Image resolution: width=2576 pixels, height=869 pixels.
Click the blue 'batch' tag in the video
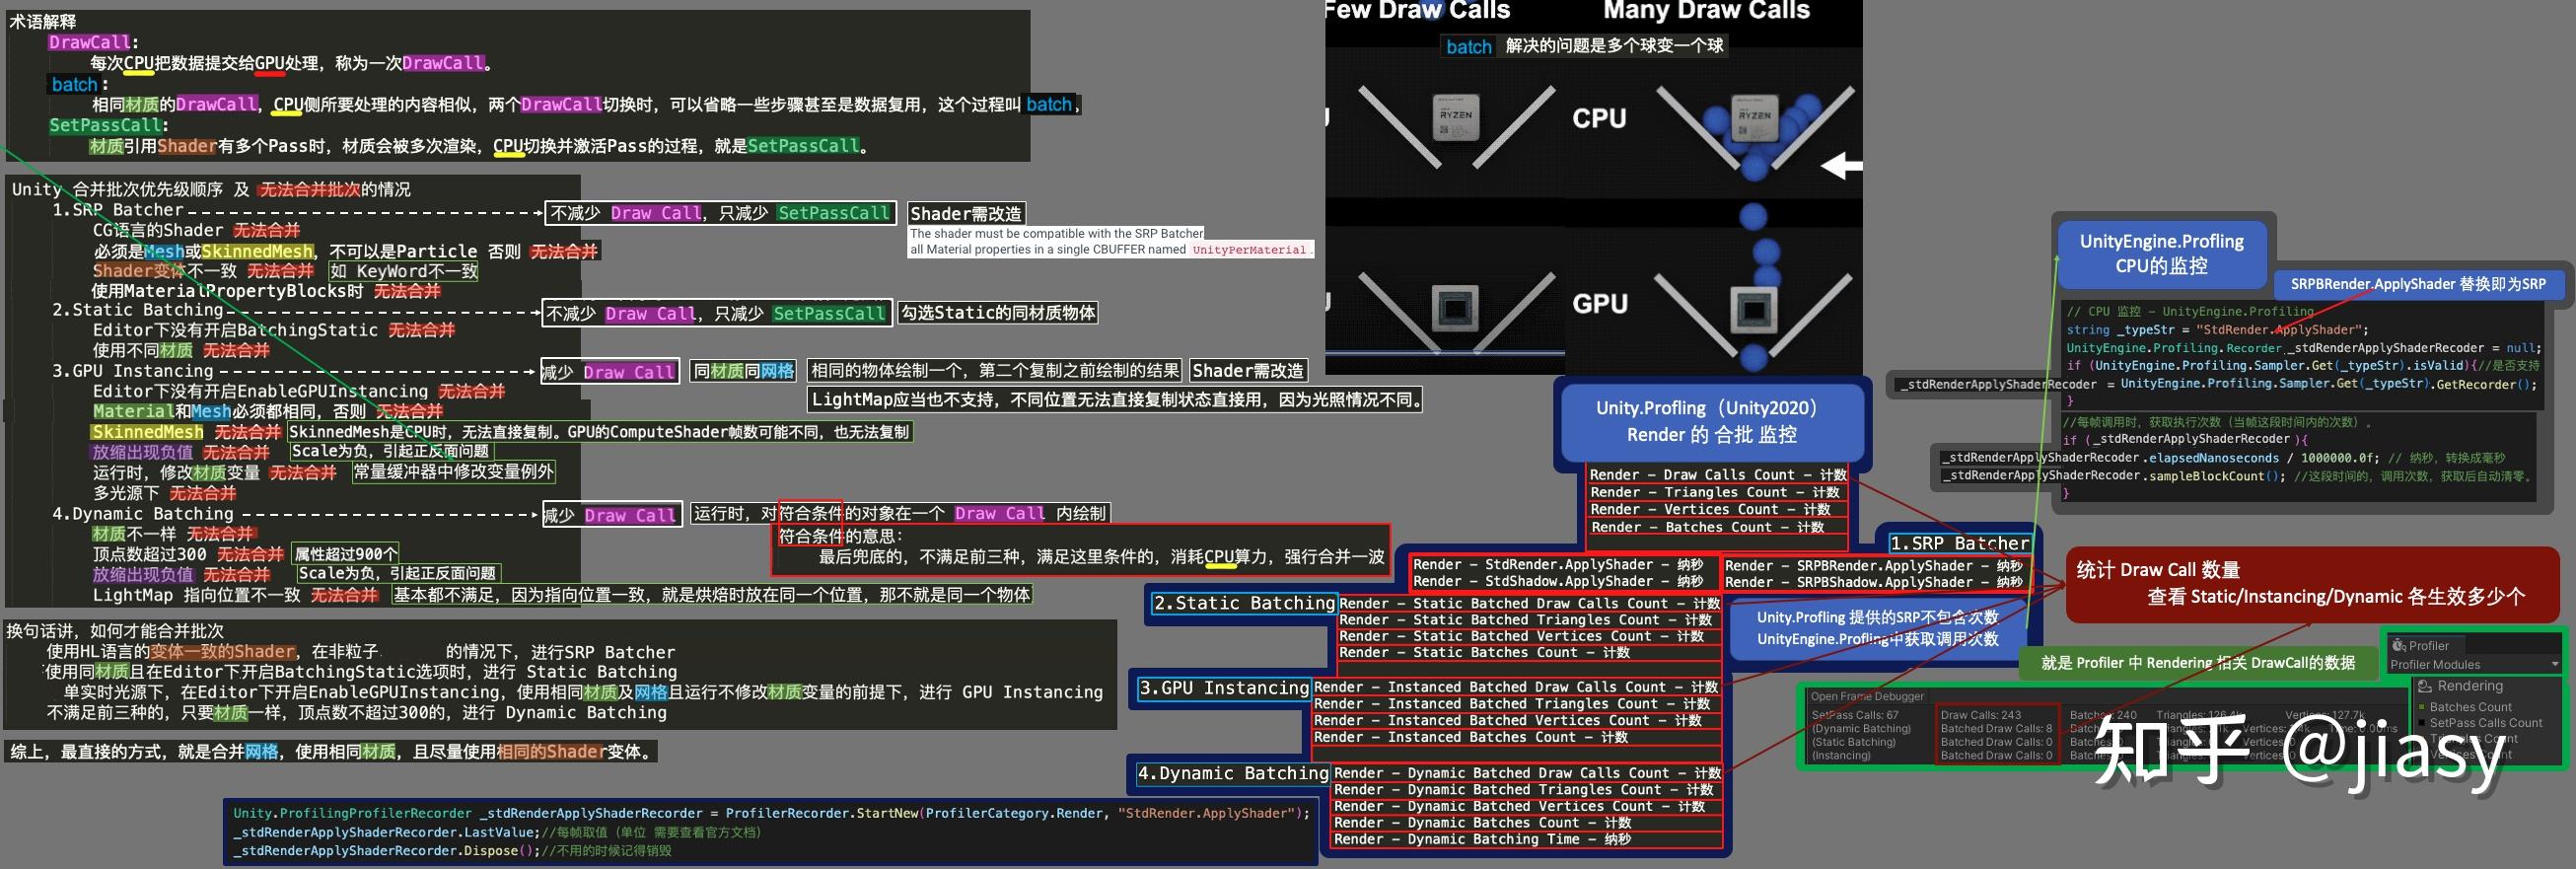1468,46
